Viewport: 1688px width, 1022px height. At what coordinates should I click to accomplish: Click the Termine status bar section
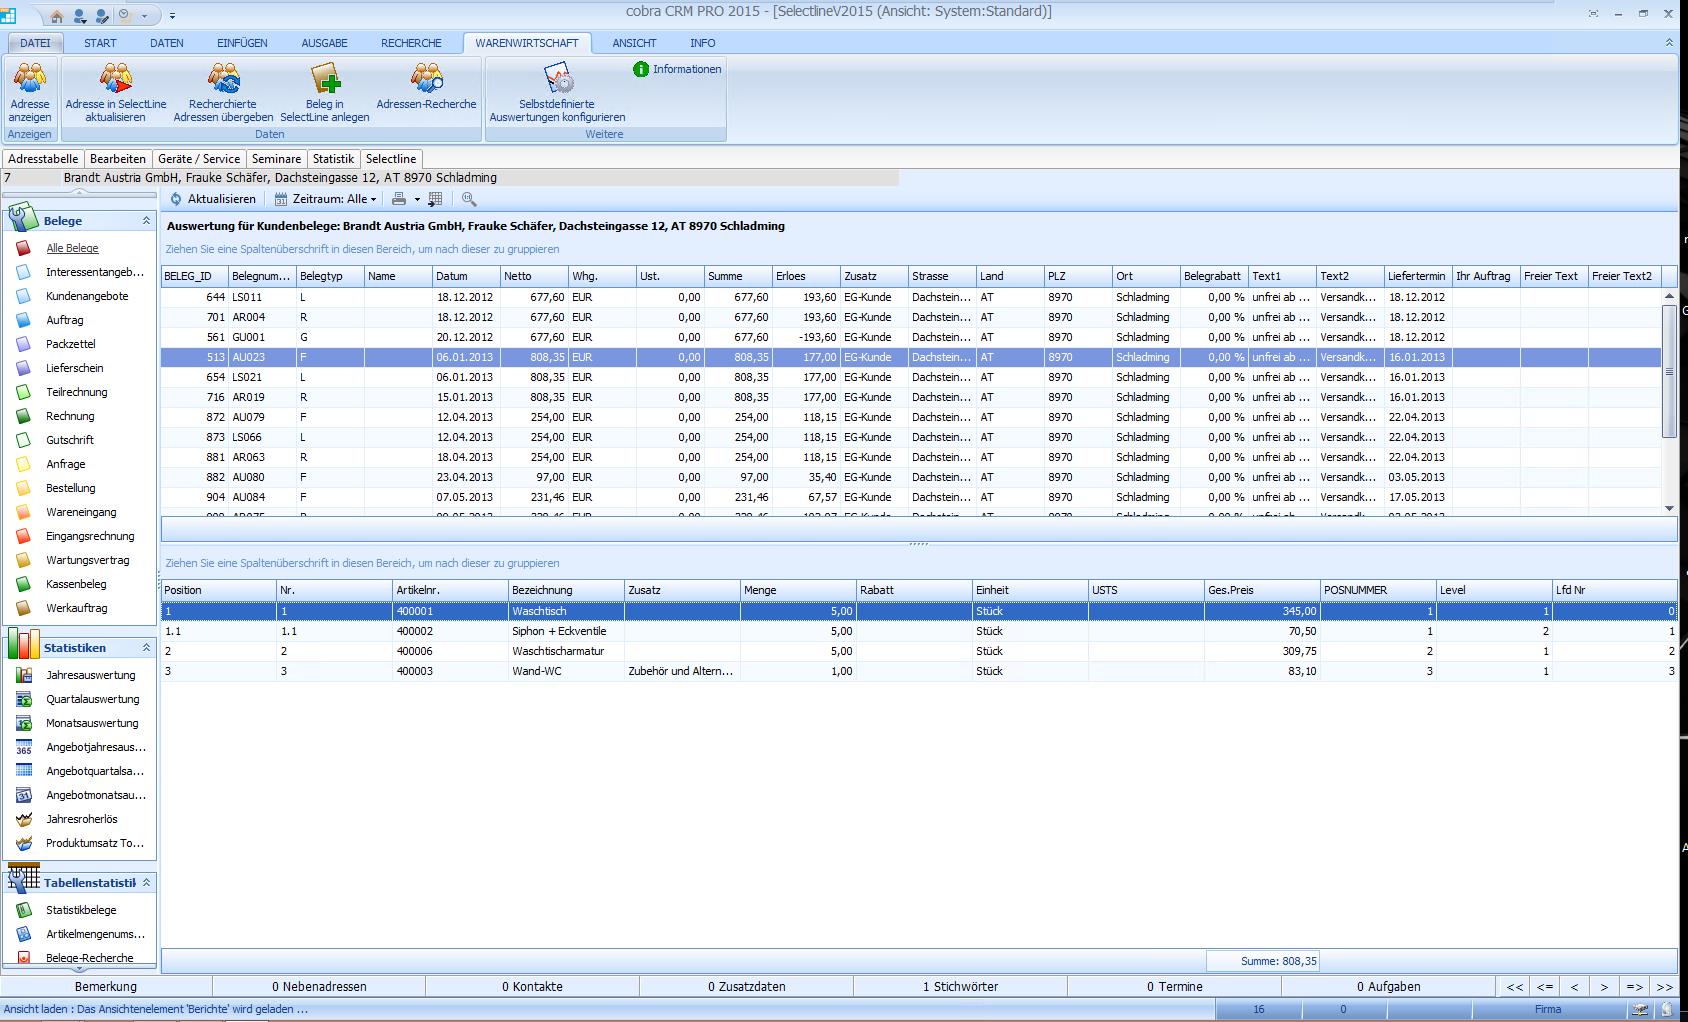[1174, 987]
